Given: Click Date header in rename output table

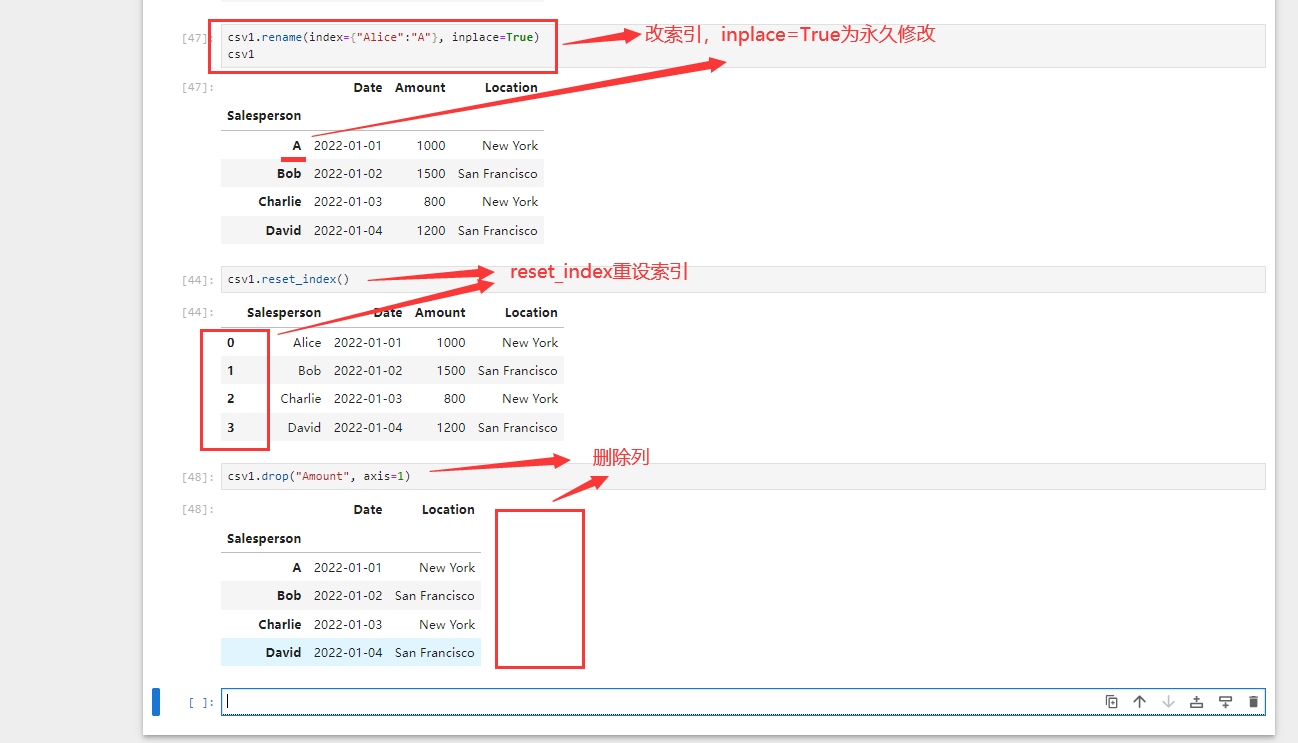Looking at the screenshot, I should coord(368,87).
